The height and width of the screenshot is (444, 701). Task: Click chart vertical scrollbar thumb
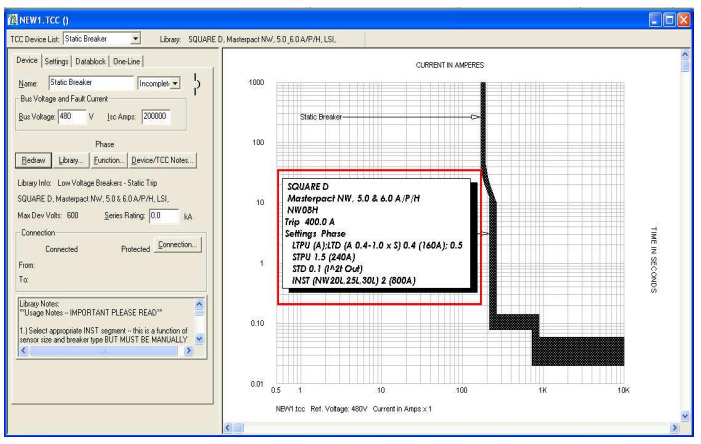click(x=685, y=66)
